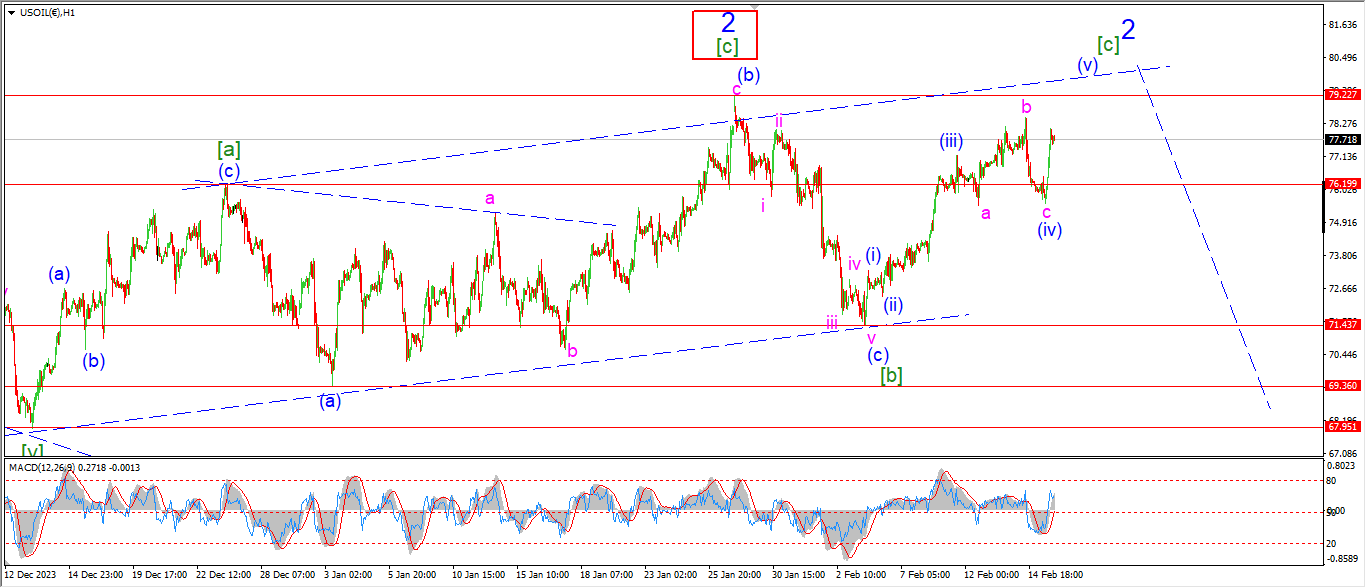Select the green [b] wave label
The image size is (1366, 588).
[891, 376]
